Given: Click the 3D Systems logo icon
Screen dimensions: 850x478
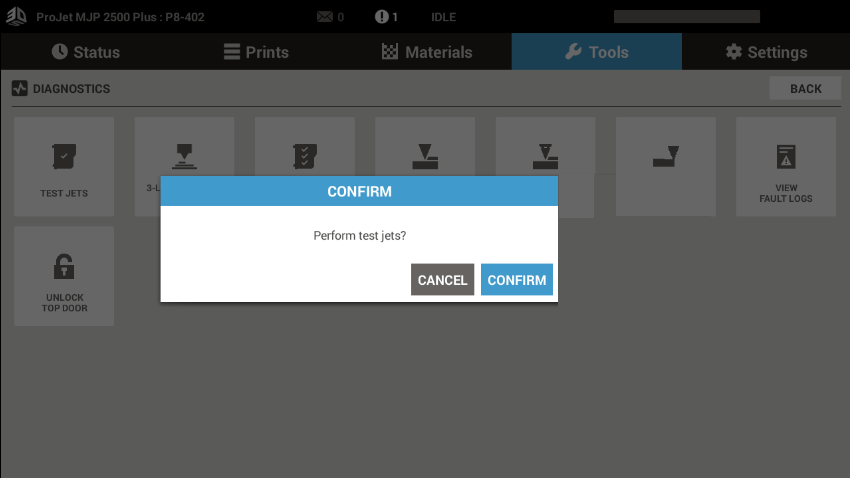Looking at the screenshot, I should tap(16, 16).
